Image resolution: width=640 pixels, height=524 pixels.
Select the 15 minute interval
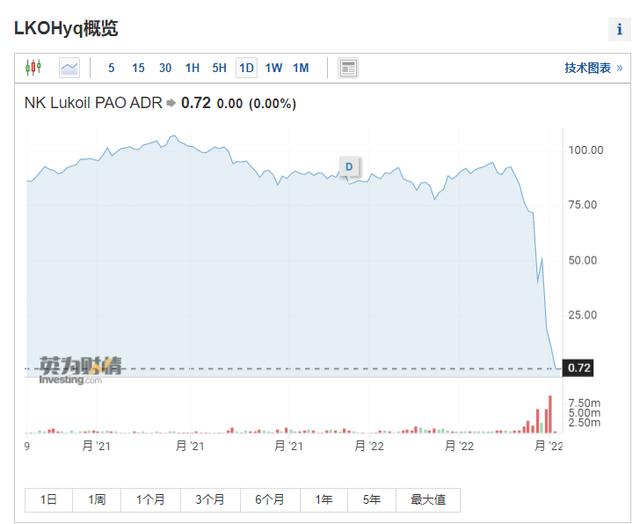pyautogui.click(x=138, y=68)
